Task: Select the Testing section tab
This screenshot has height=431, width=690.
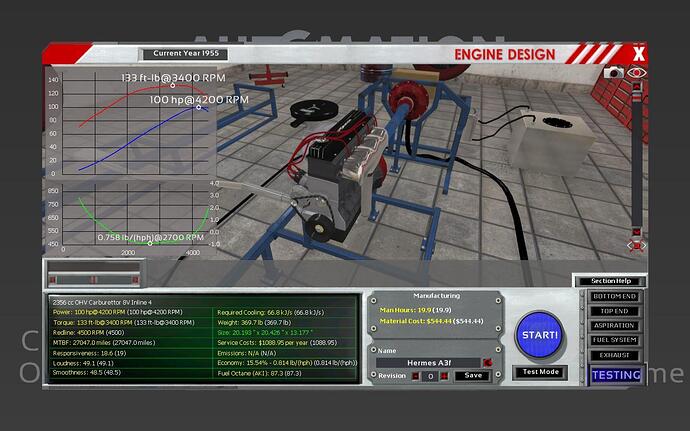Action: click(615, 375)
